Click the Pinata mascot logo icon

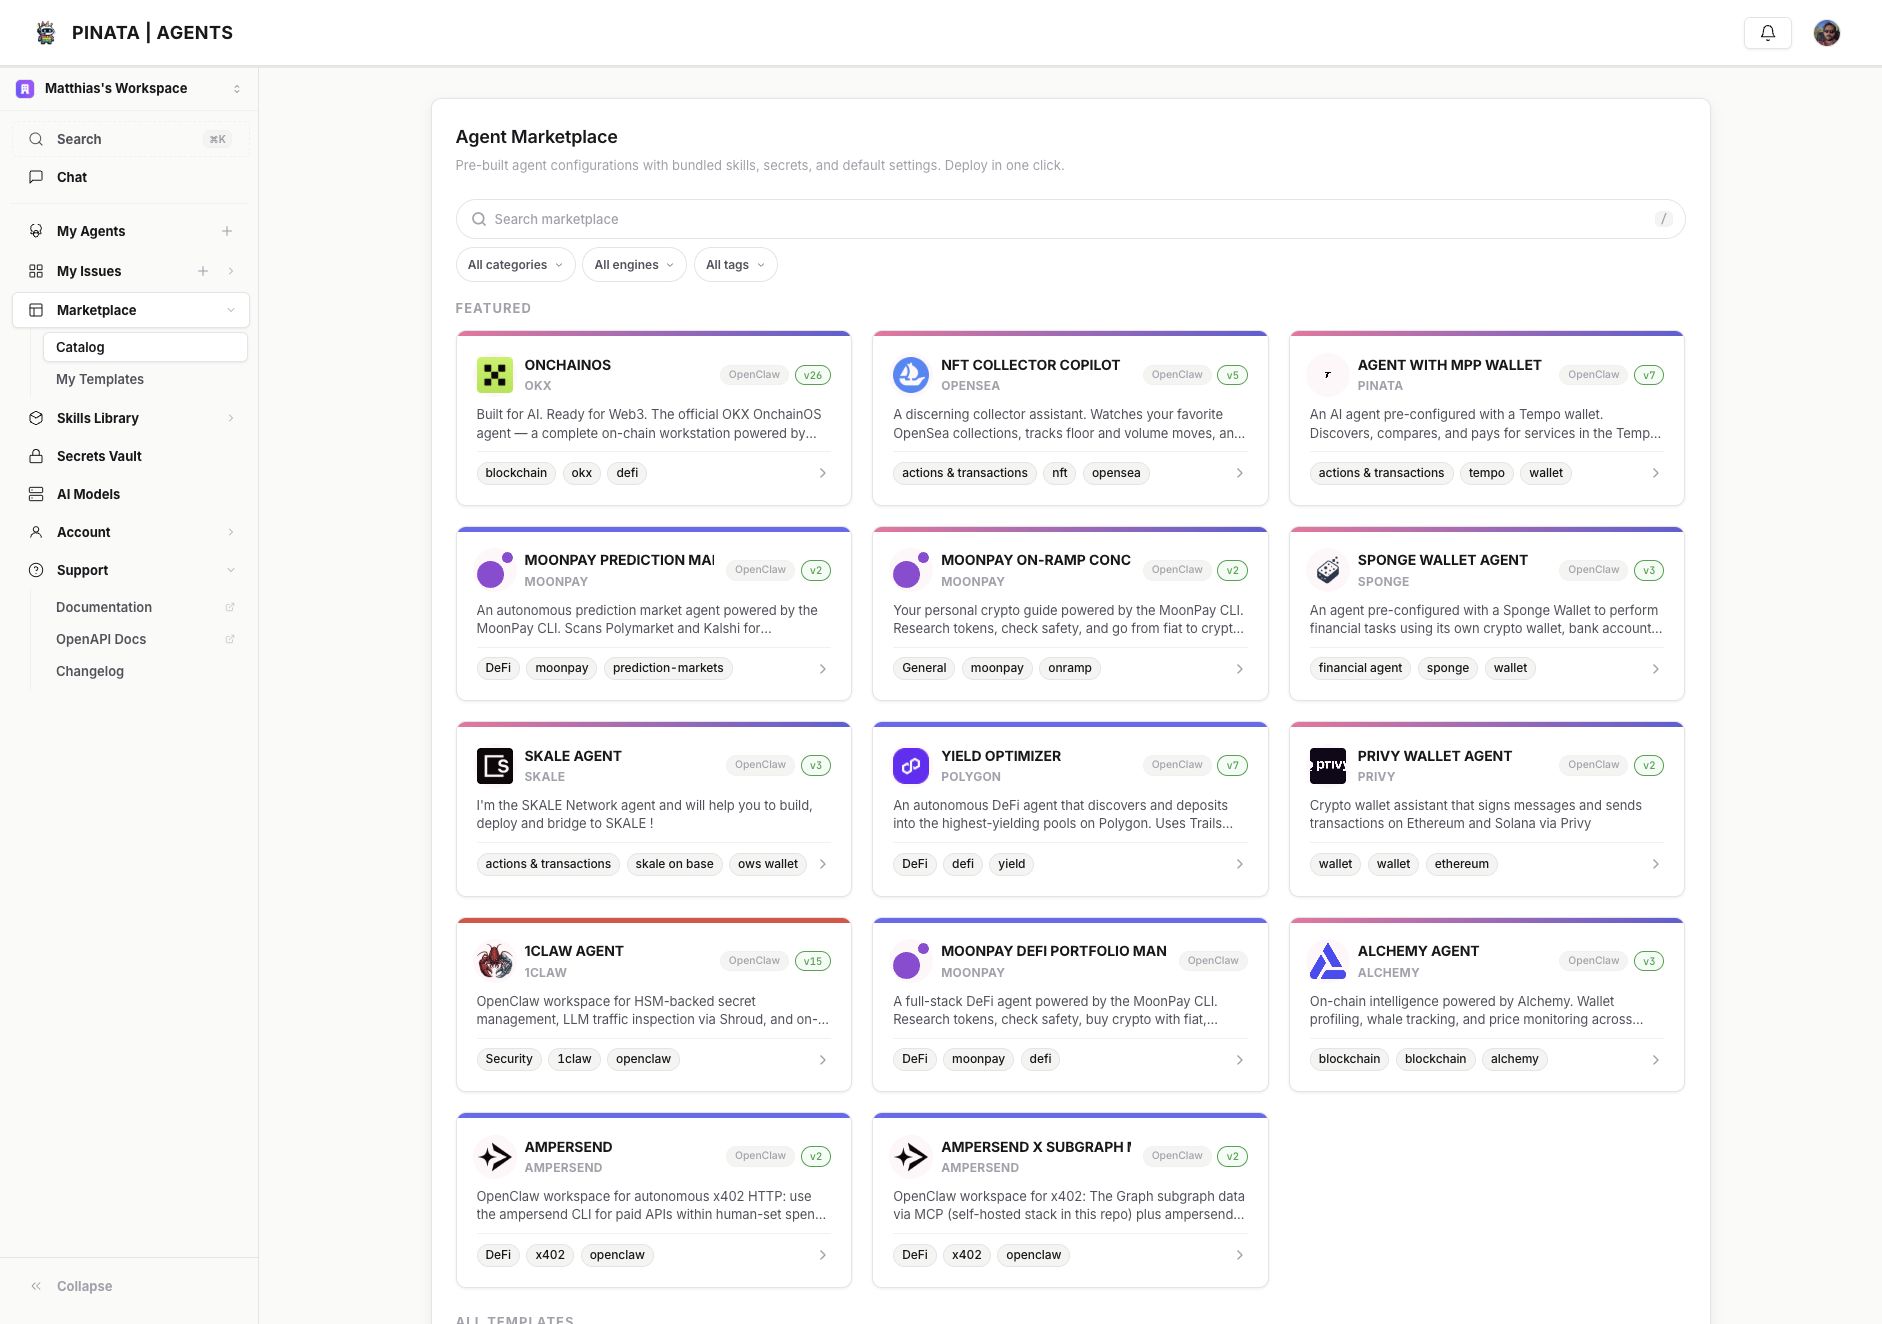coord(46,33)
